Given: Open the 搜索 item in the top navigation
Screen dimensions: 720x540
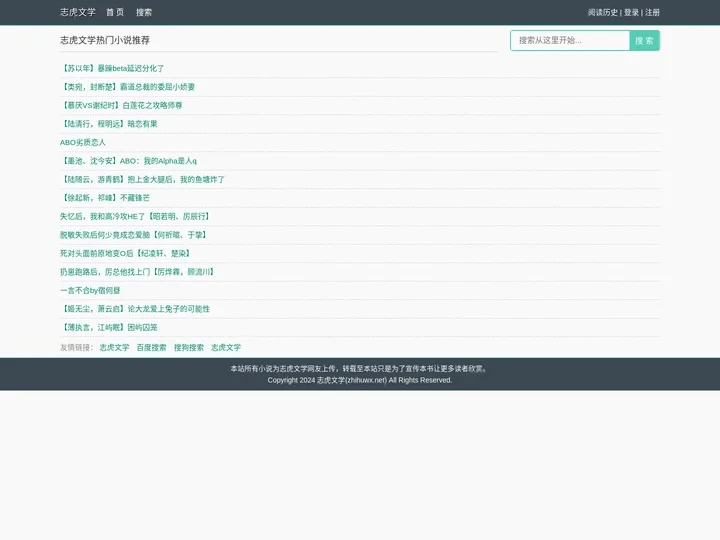Looking at the screenshot, I should pyautogui.click(x=144, y=12).
